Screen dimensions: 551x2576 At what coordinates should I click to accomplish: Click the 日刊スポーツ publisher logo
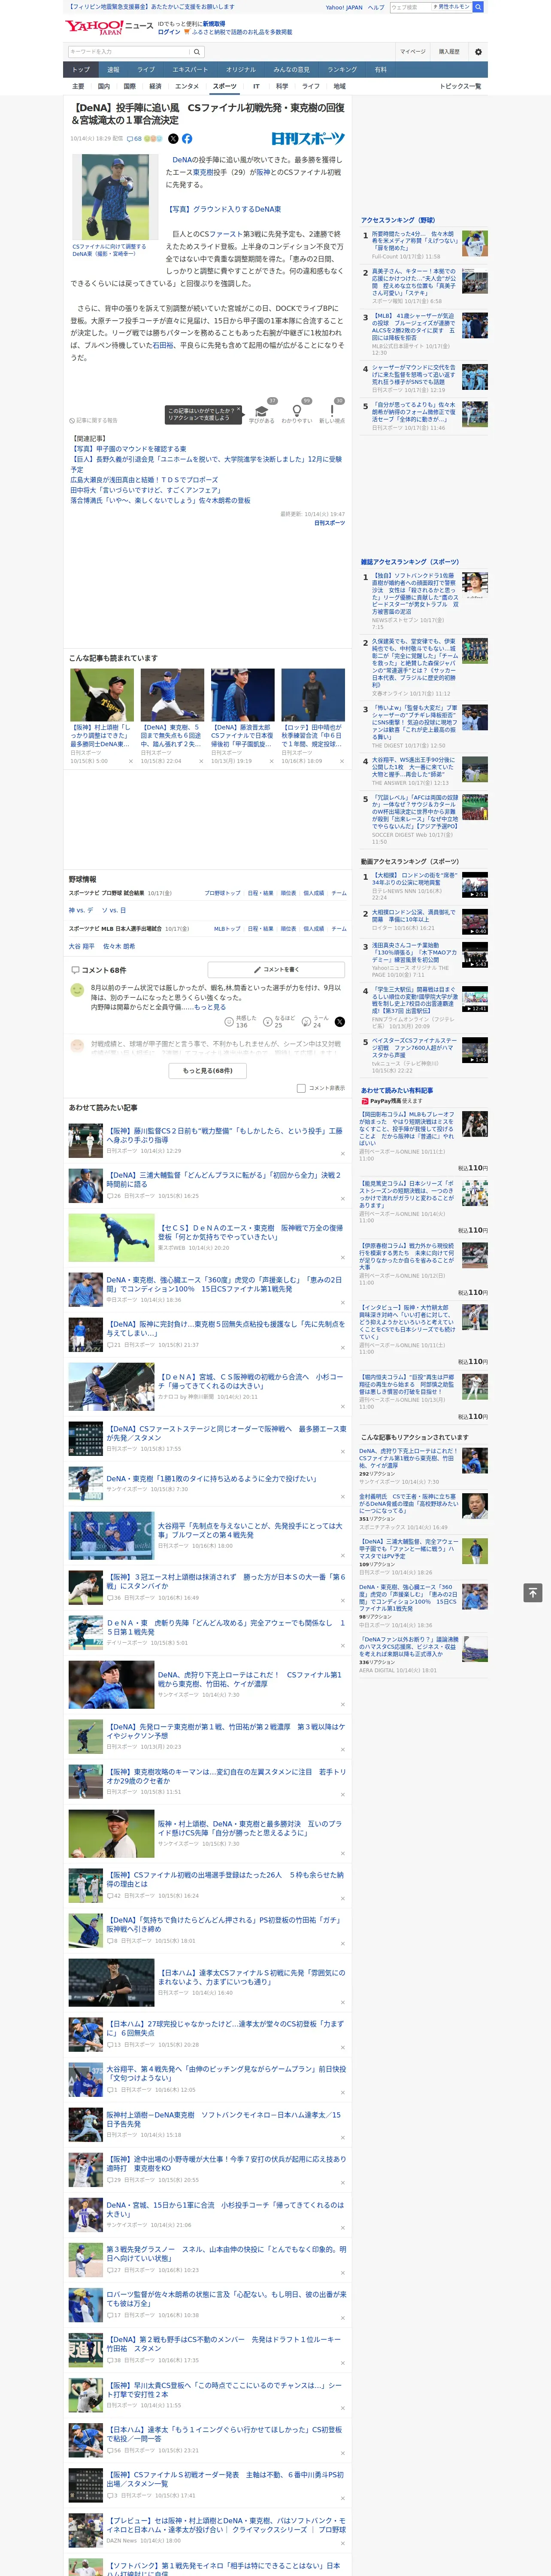(308, 139)
